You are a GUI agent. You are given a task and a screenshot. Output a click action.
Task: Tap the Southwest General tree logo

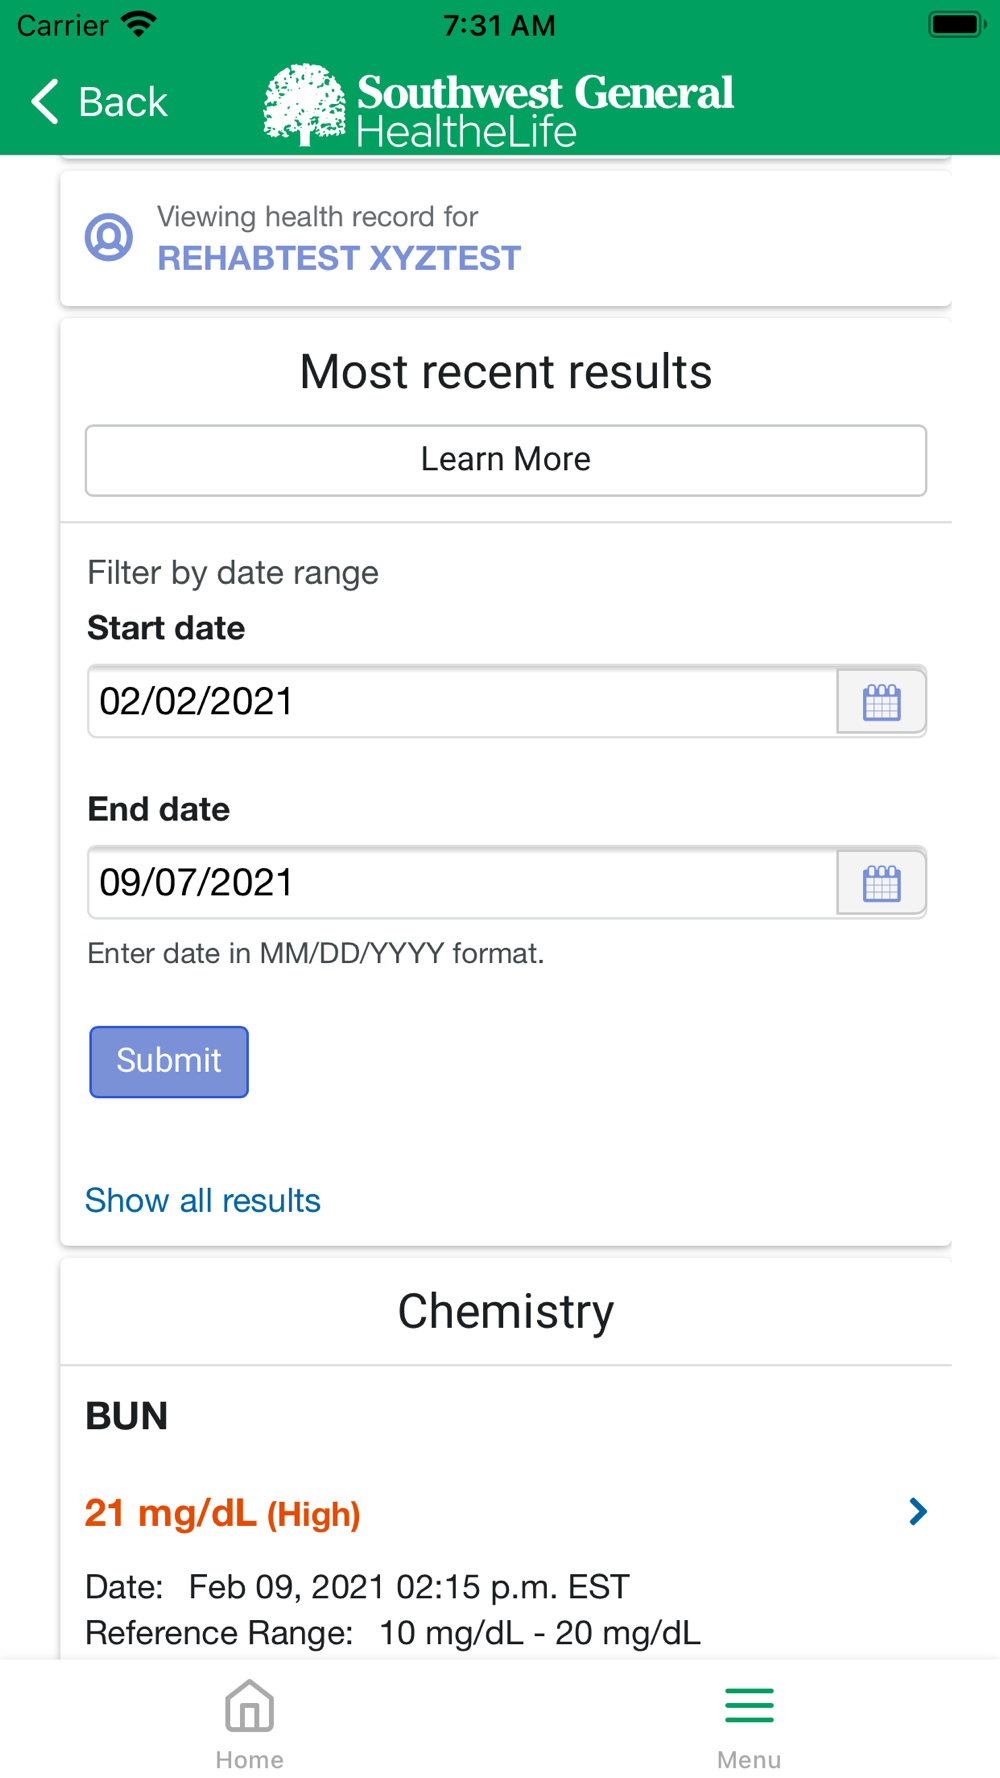[x=303, y=104]
